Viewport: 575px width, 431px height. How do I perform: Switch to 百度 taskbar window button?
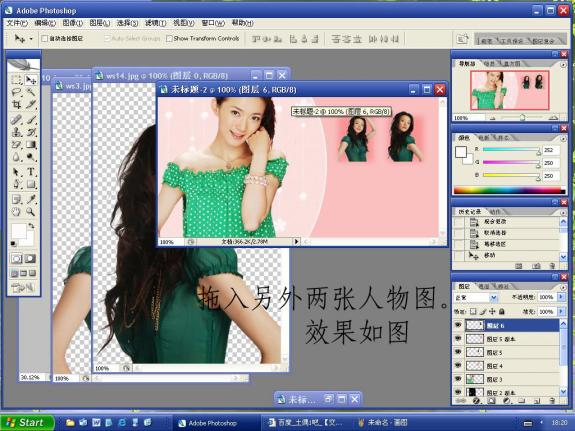point(305,423)
